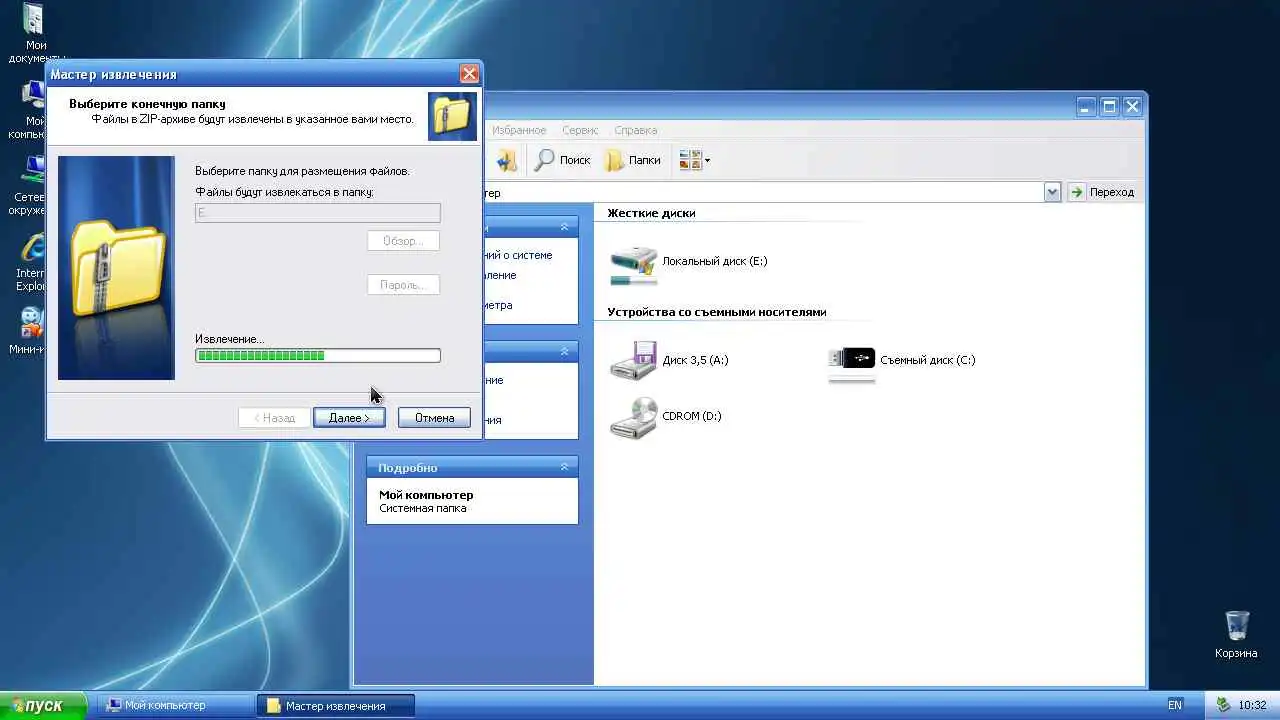
Task: Switch to Мой компьютер taskbar button
Action: click(x=174, y=706)
